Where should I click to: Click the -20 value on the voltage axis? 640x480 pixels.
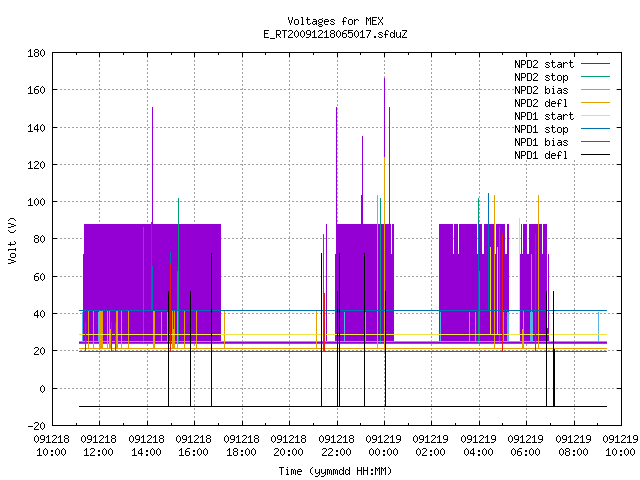tap(36, 426)
